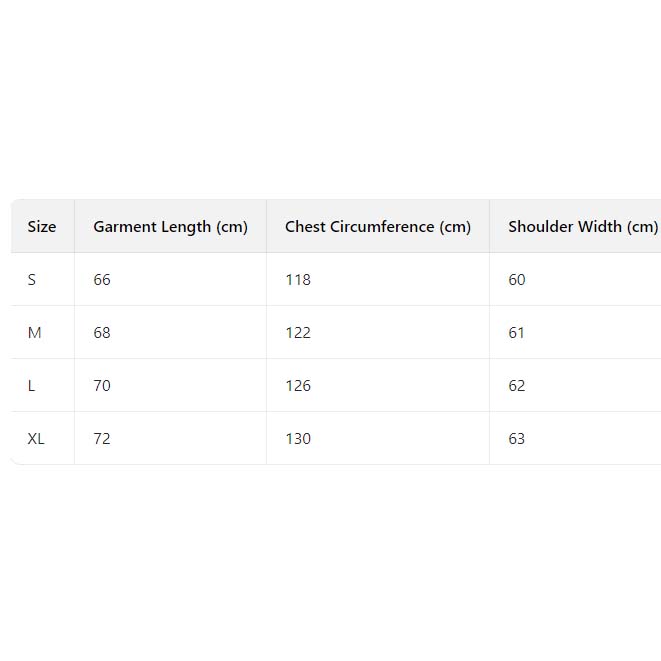Click the L size cell
This screenshot has width=661, height=661.
coord(32,386)
